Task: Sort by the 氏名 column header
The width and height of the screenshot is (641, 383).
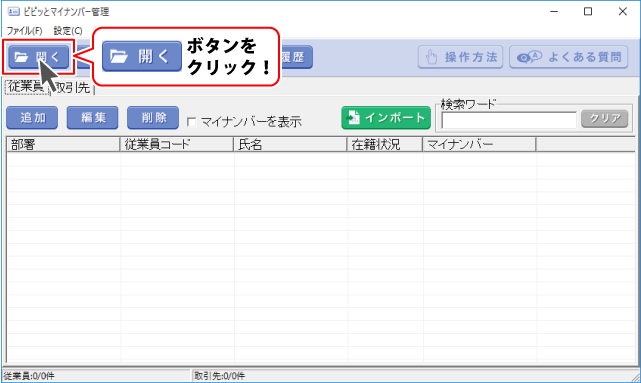Action: click(x=290, y=144)
